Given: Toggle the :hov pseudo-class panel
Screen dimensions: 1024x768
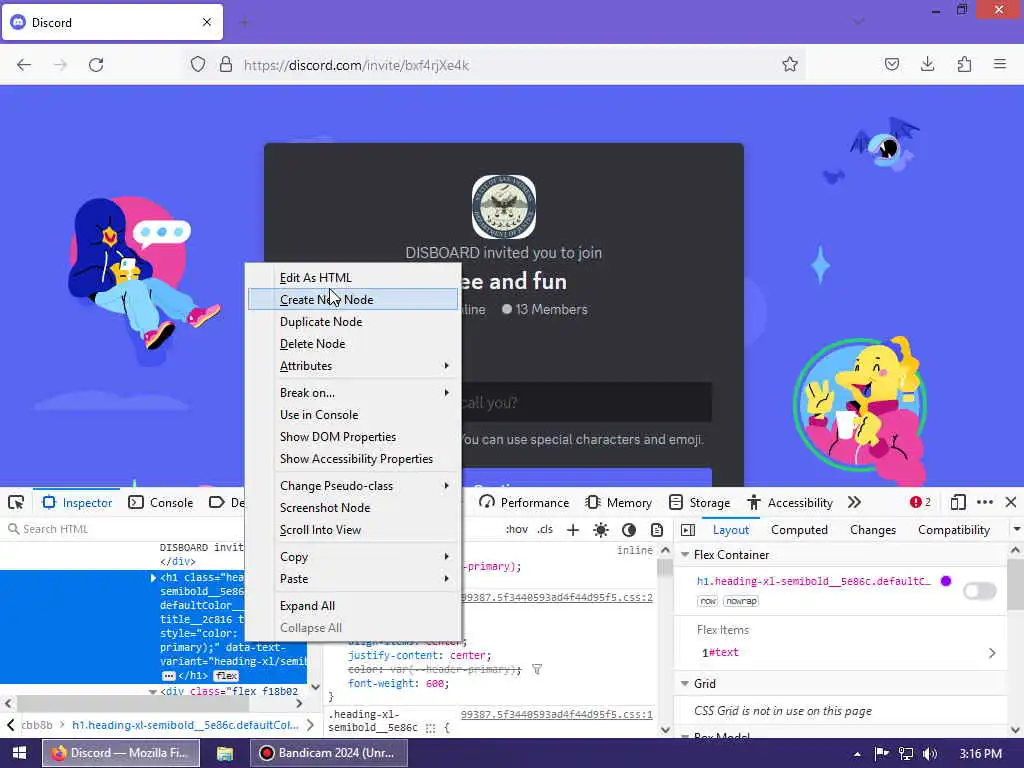Looking at the screenshot, I should (x=517, y=530).
